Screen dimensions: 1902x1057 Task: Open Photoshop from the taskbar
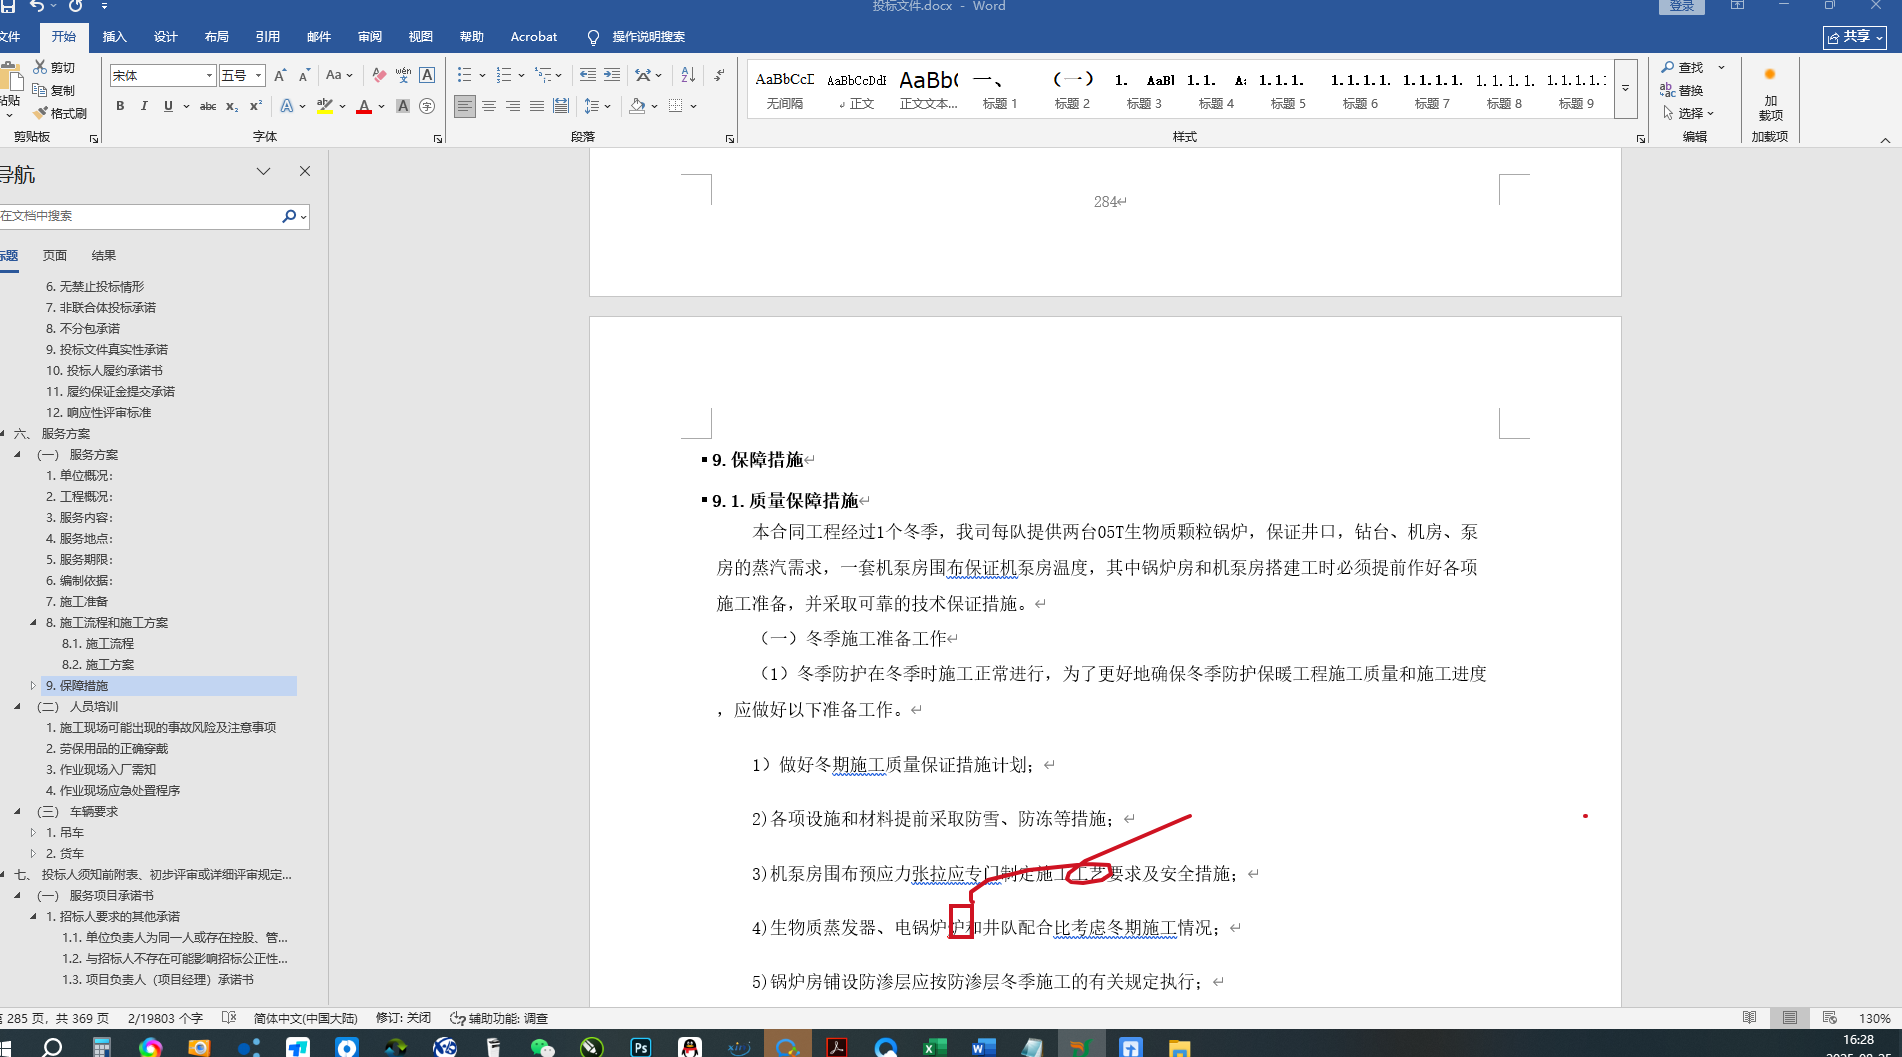641,1047
